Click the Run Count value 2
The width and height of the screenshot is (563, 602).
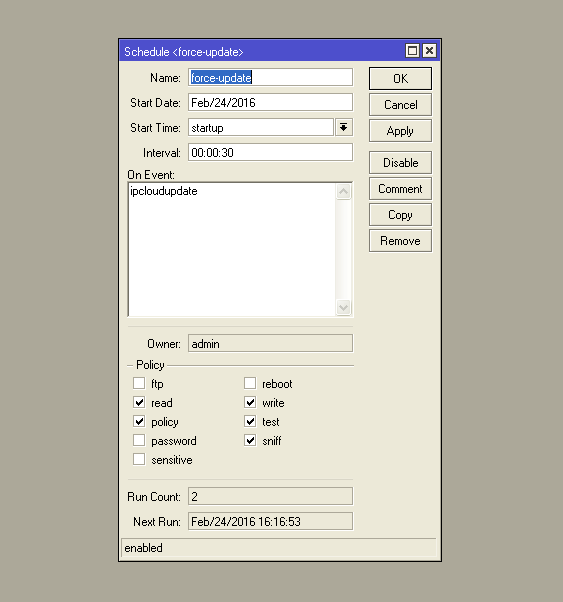coord(270,496)
